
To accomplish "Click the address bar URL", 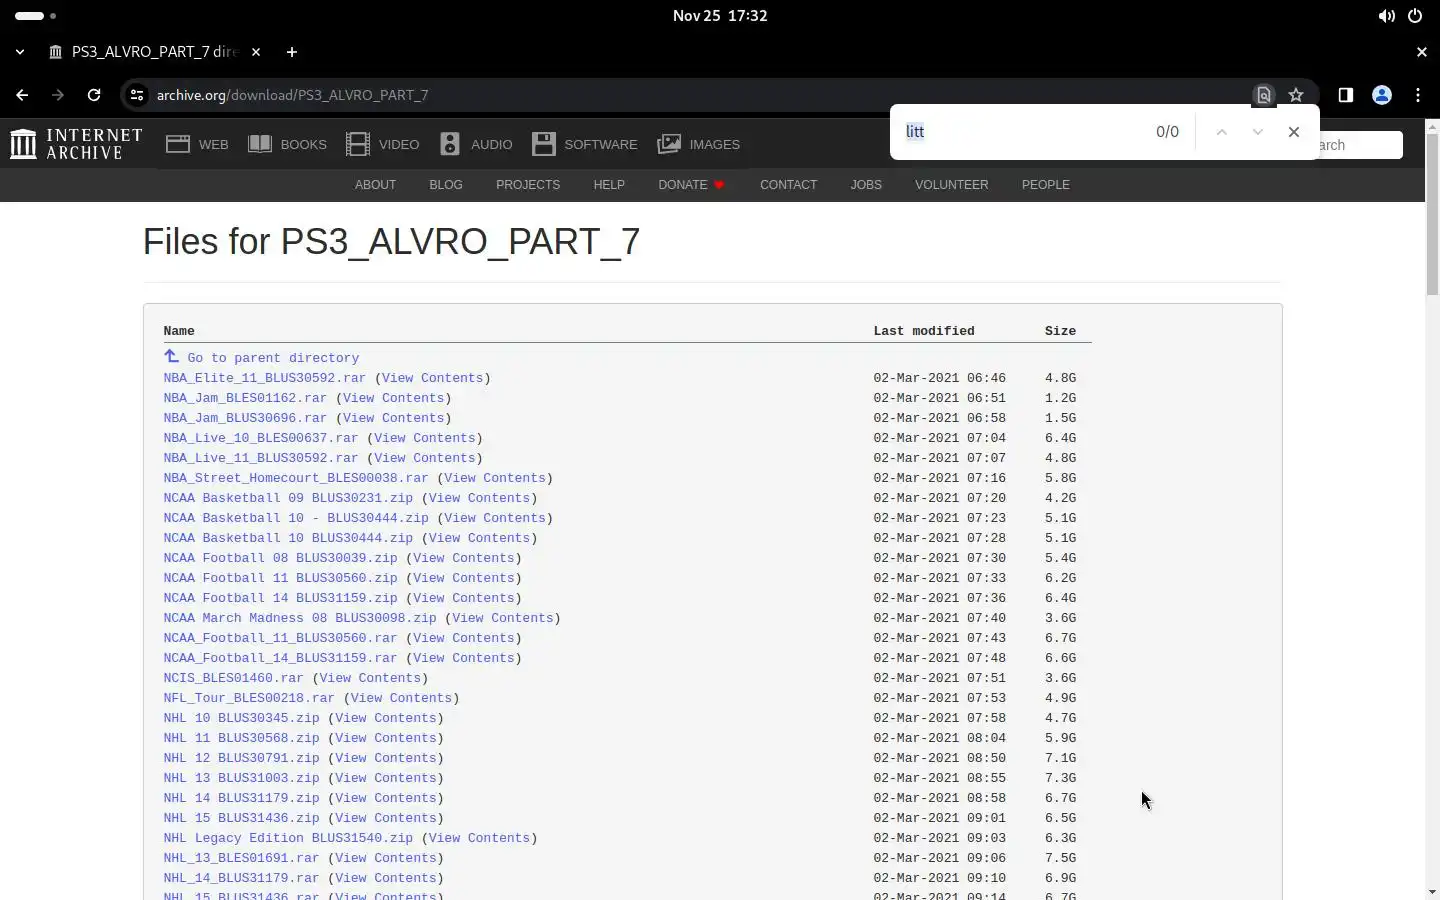I will click(293, 95).
